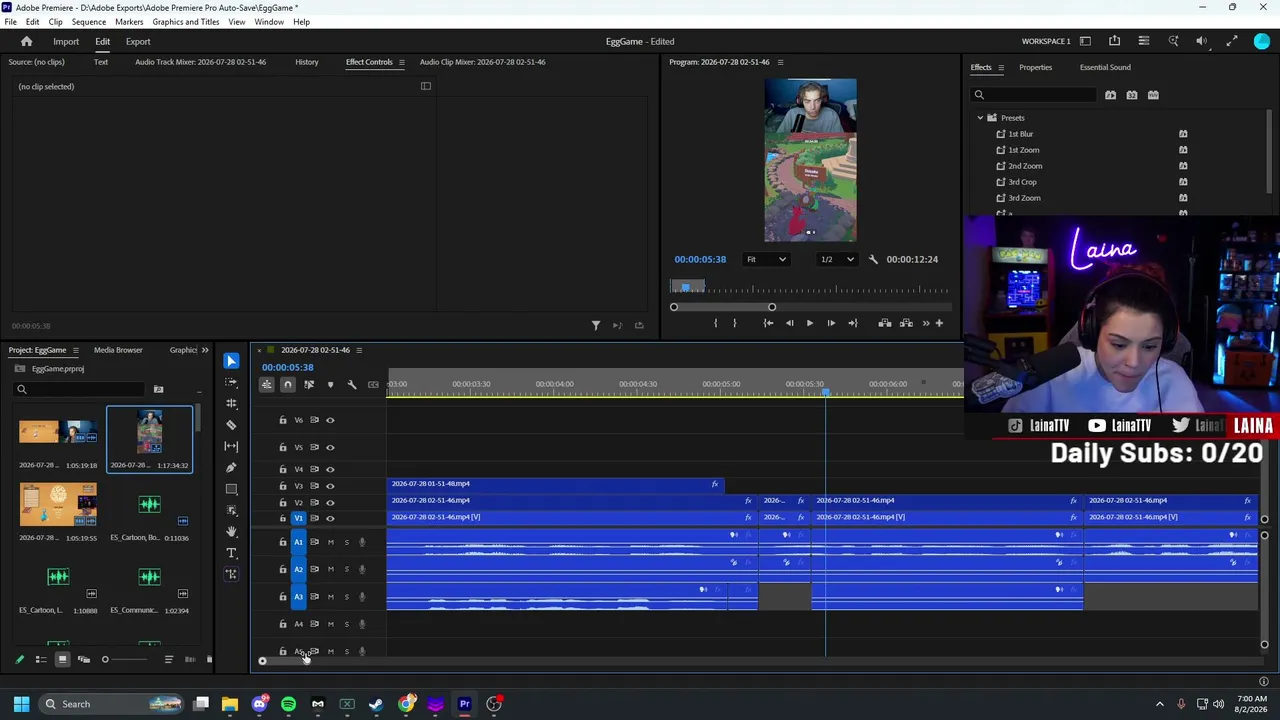
Task: Switch Project panel to icon view
Action: (x=62, y=659)
